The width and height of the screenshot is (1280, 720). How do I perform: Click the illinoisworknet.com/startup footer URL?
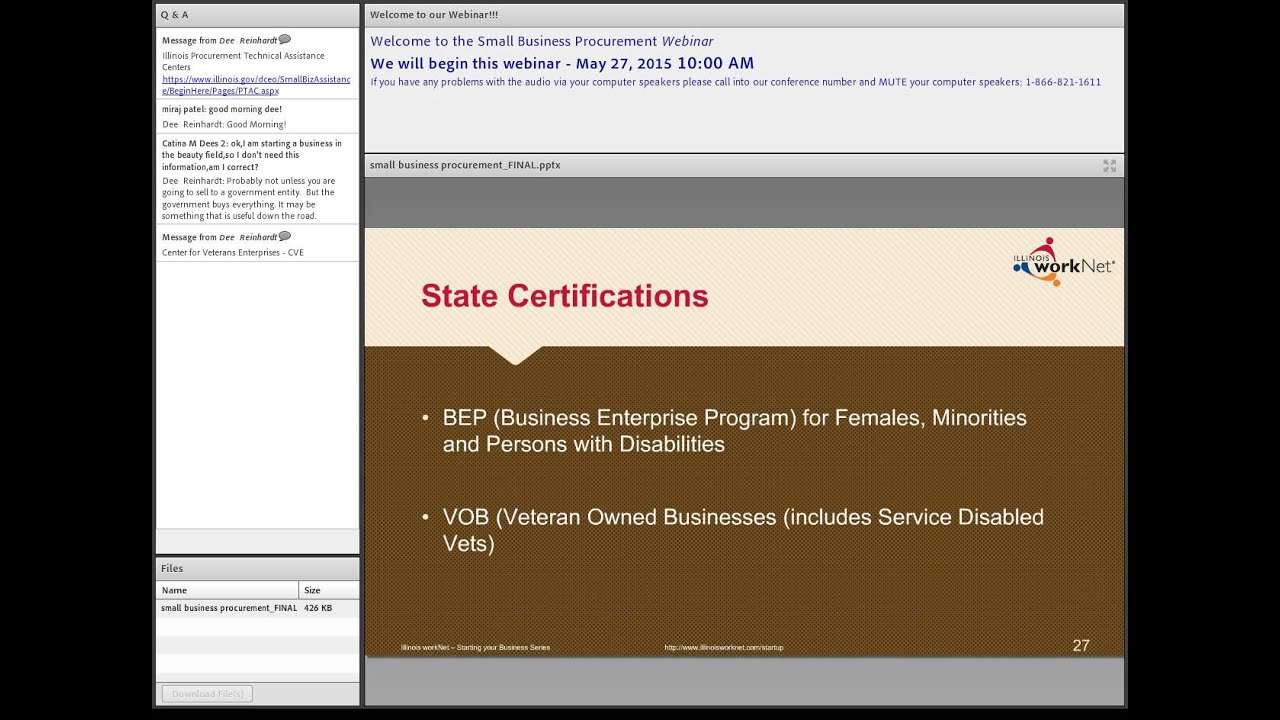tap(724, 647)
